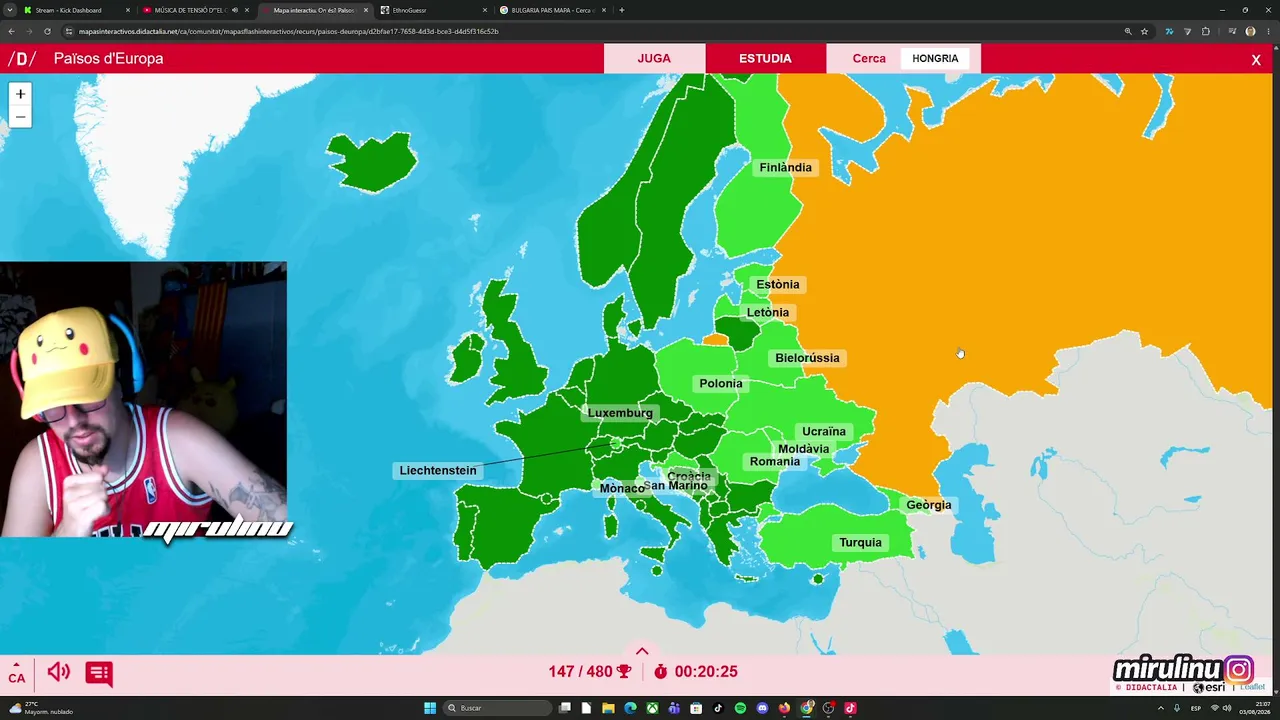Open Firefox from the taskbar
Screen dimensions: 1280x720
(x=784, y=708)
